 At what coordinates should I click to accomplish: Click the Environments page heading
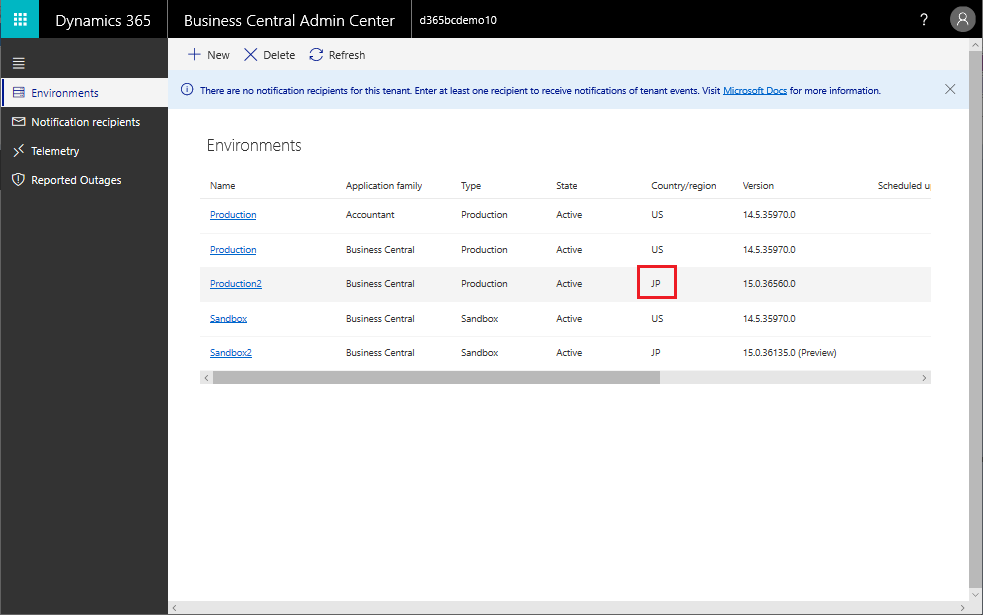(254, 145)
